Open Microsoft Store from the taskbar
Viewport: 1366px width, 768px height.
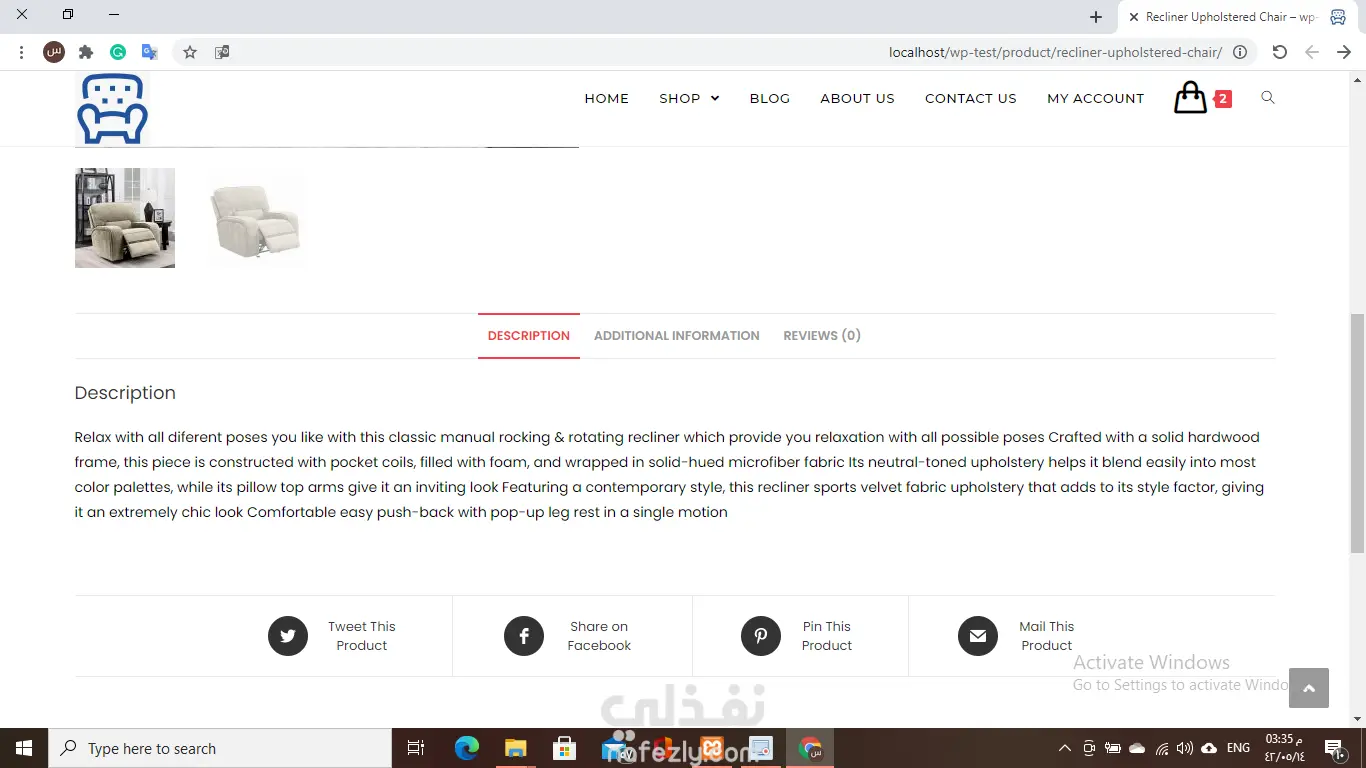(x=565, y=748)
